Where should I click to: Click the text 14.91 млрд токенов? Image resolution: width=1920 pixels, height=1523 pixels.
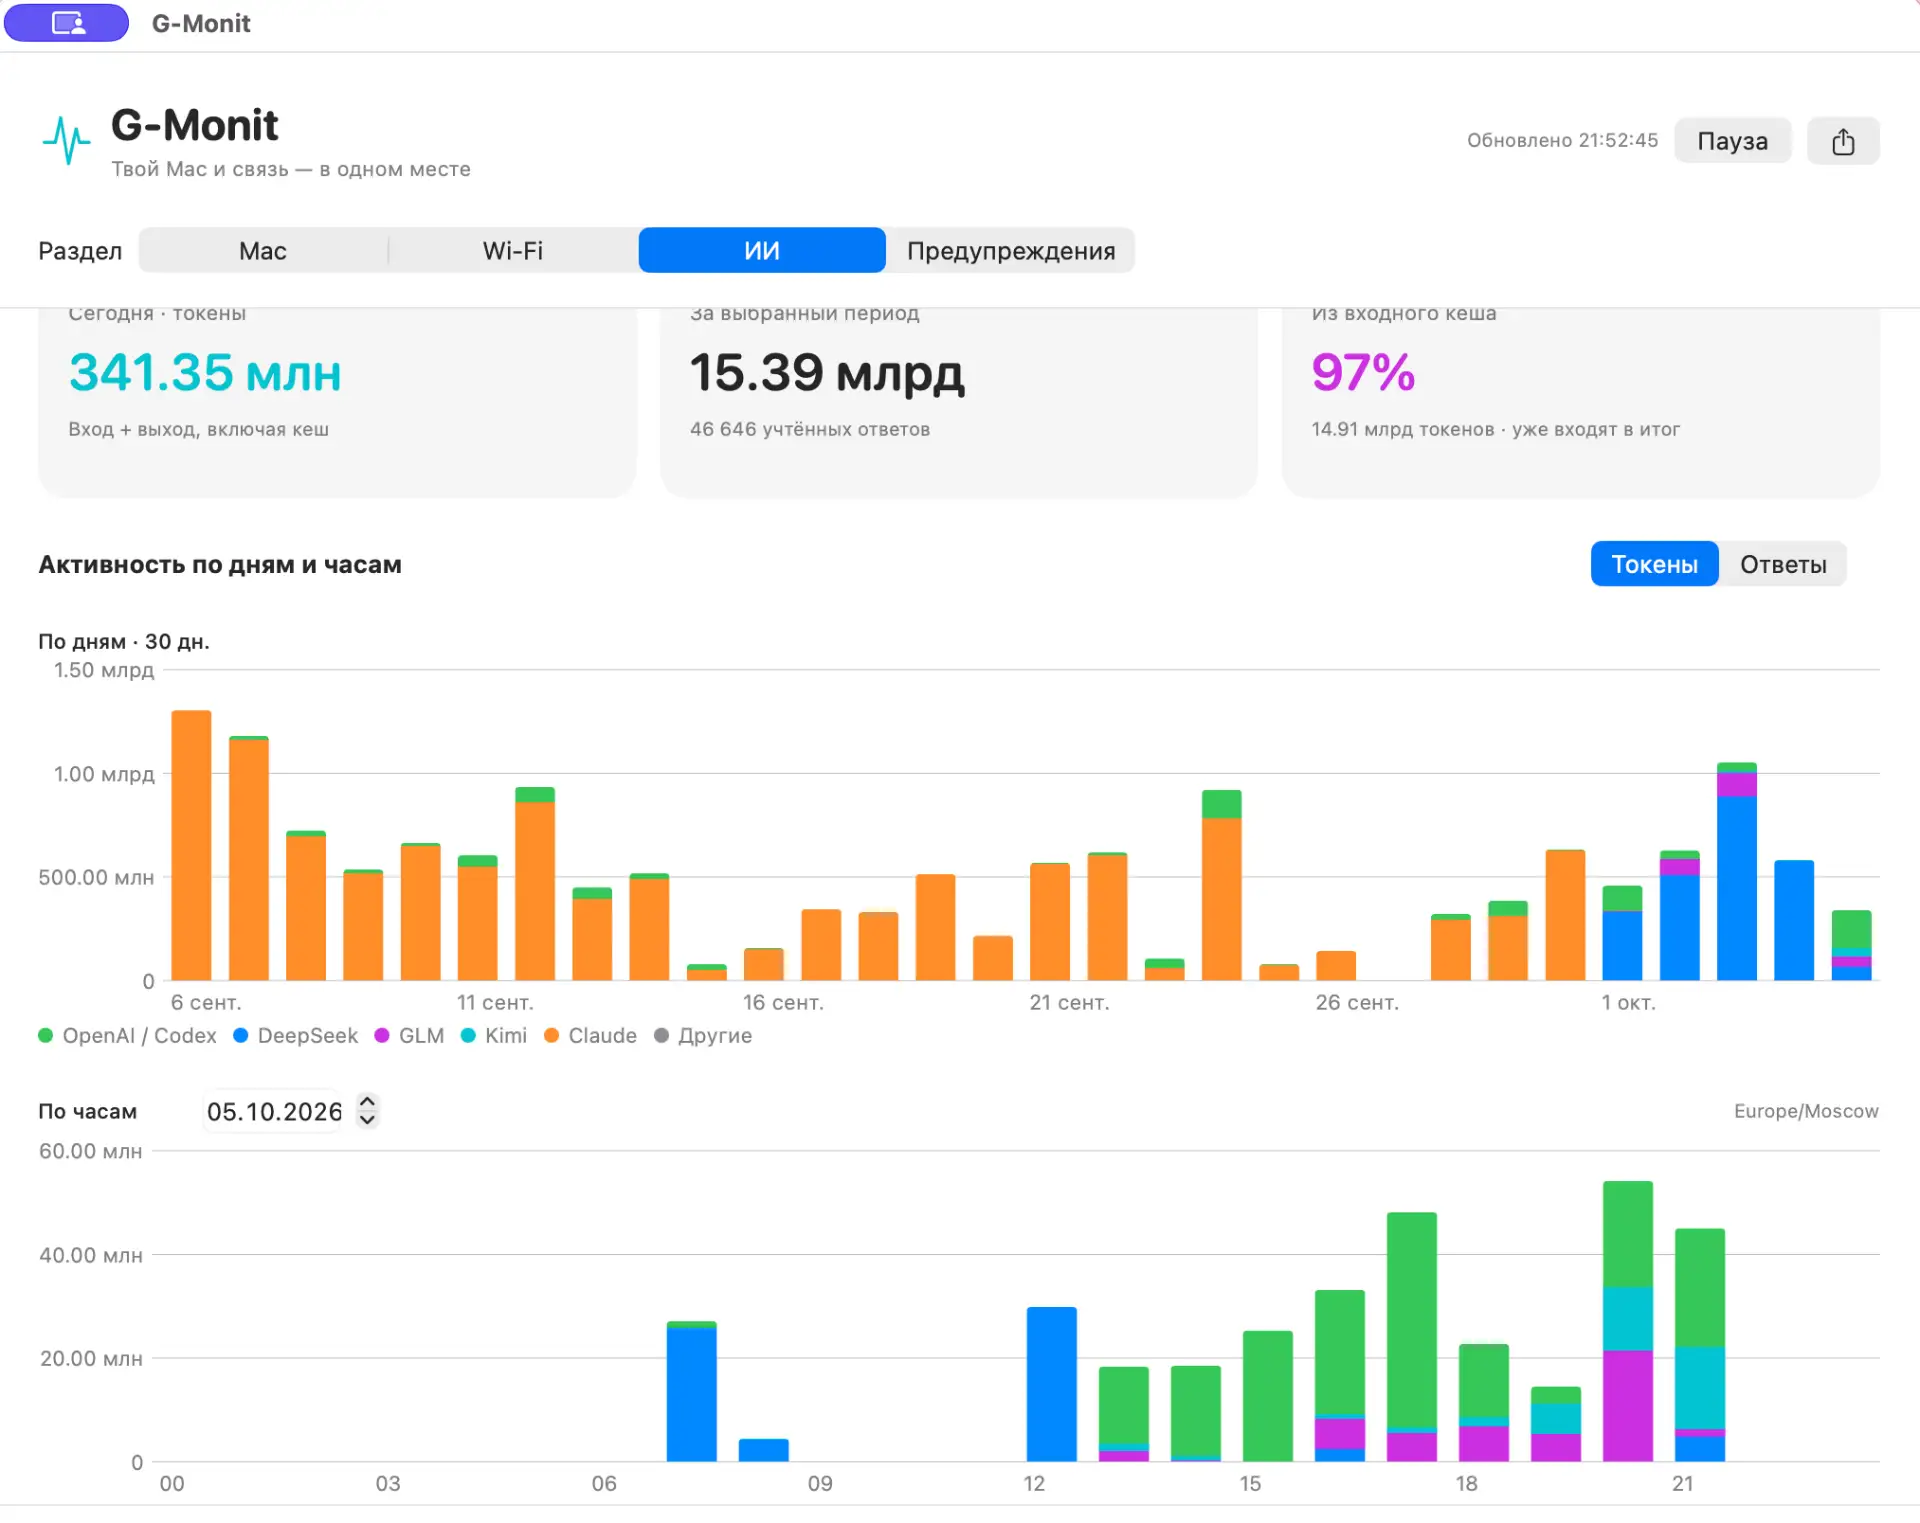coord(1402,429)
